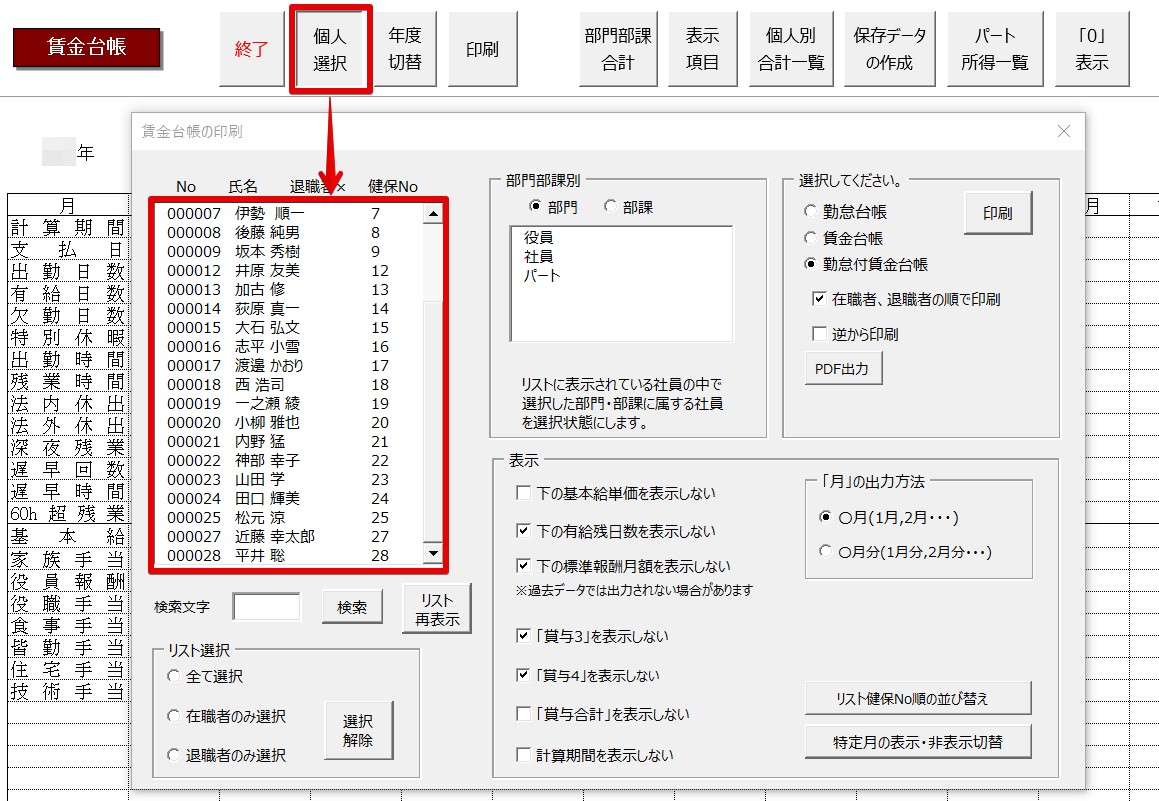
Task: Click the 検索文字 input field
Action: 267,607
